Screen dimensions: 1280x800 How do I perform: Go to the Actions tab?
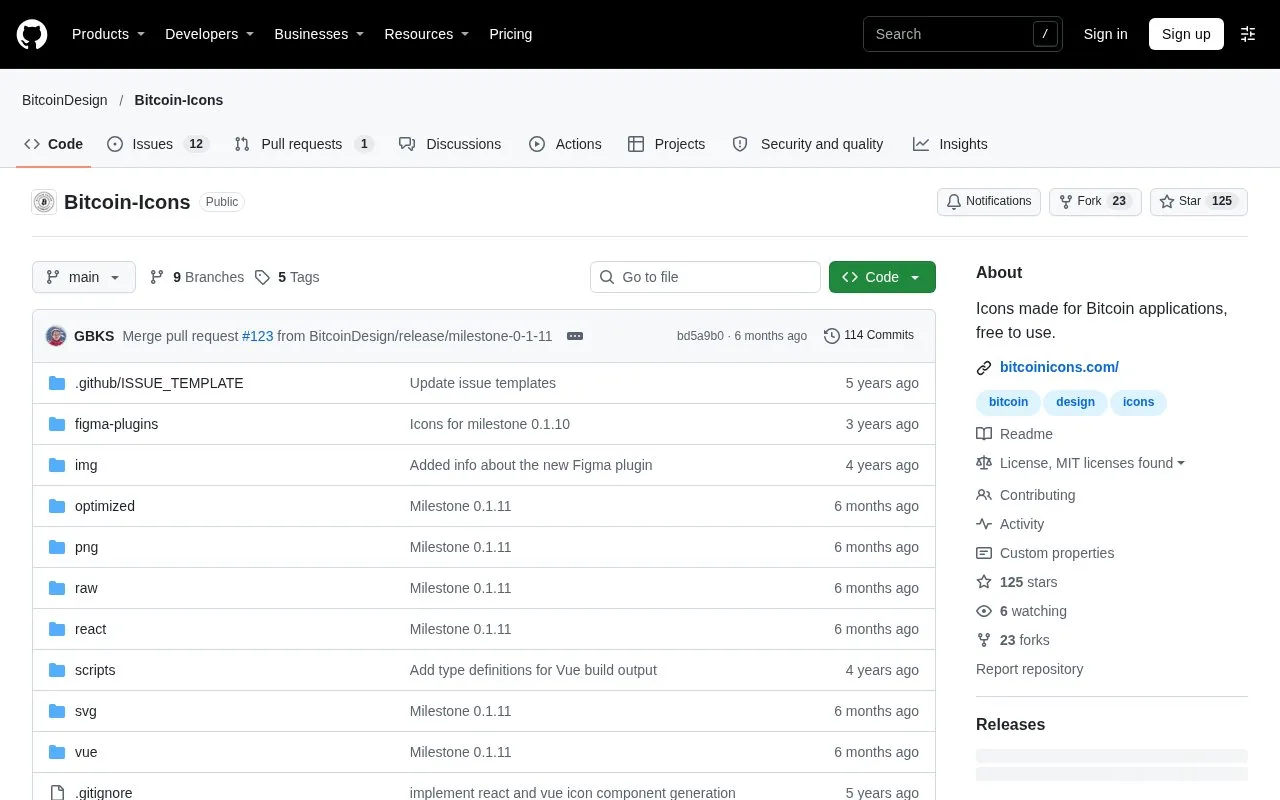[565, 144]
